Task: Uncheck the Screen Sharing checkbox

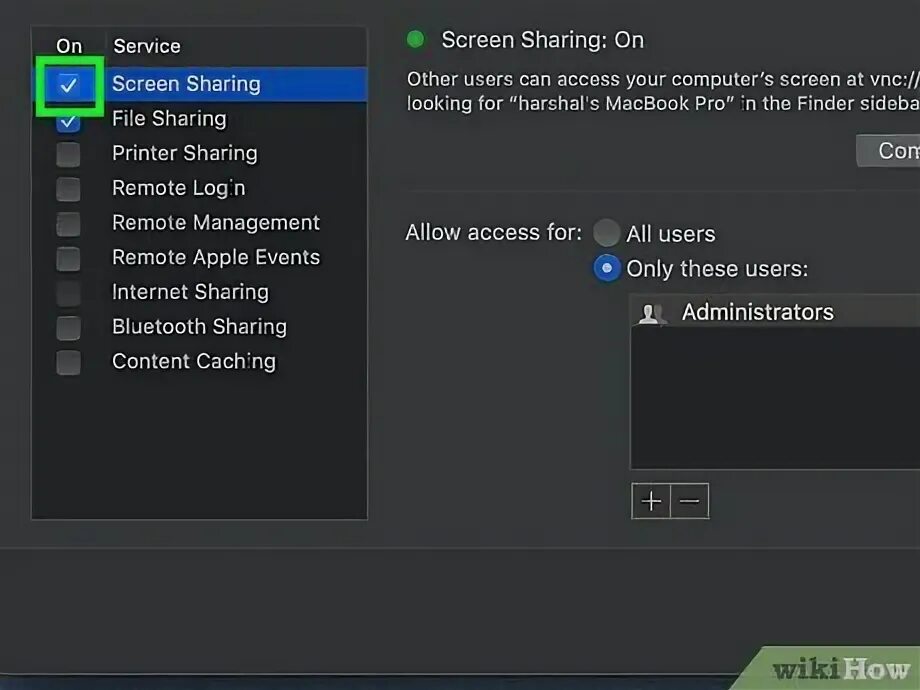Action: pos(68,85)
